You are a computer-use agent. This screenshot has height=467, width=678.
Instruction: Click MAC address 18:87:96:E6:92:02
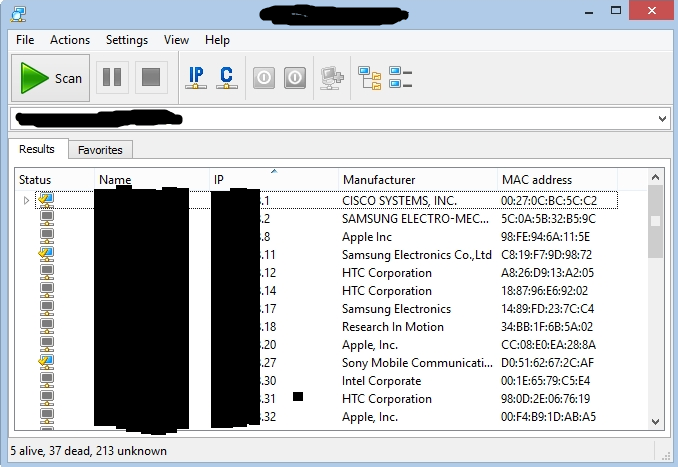click(544, 291)
